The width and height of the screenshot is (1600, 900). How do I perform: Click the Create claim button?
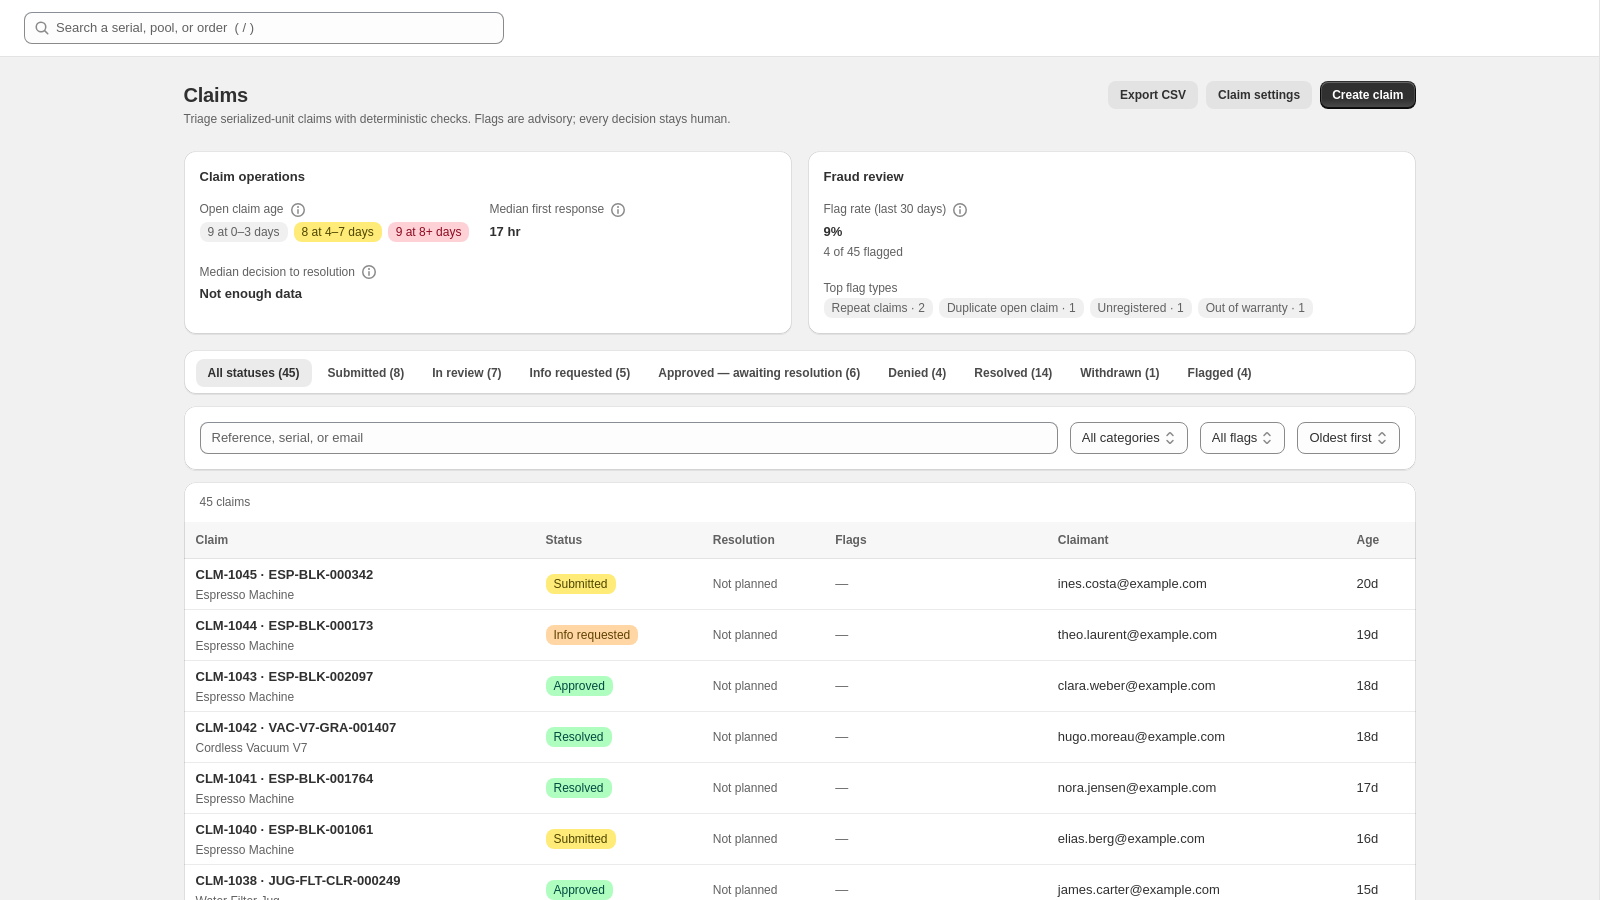tap(1367, 95)
